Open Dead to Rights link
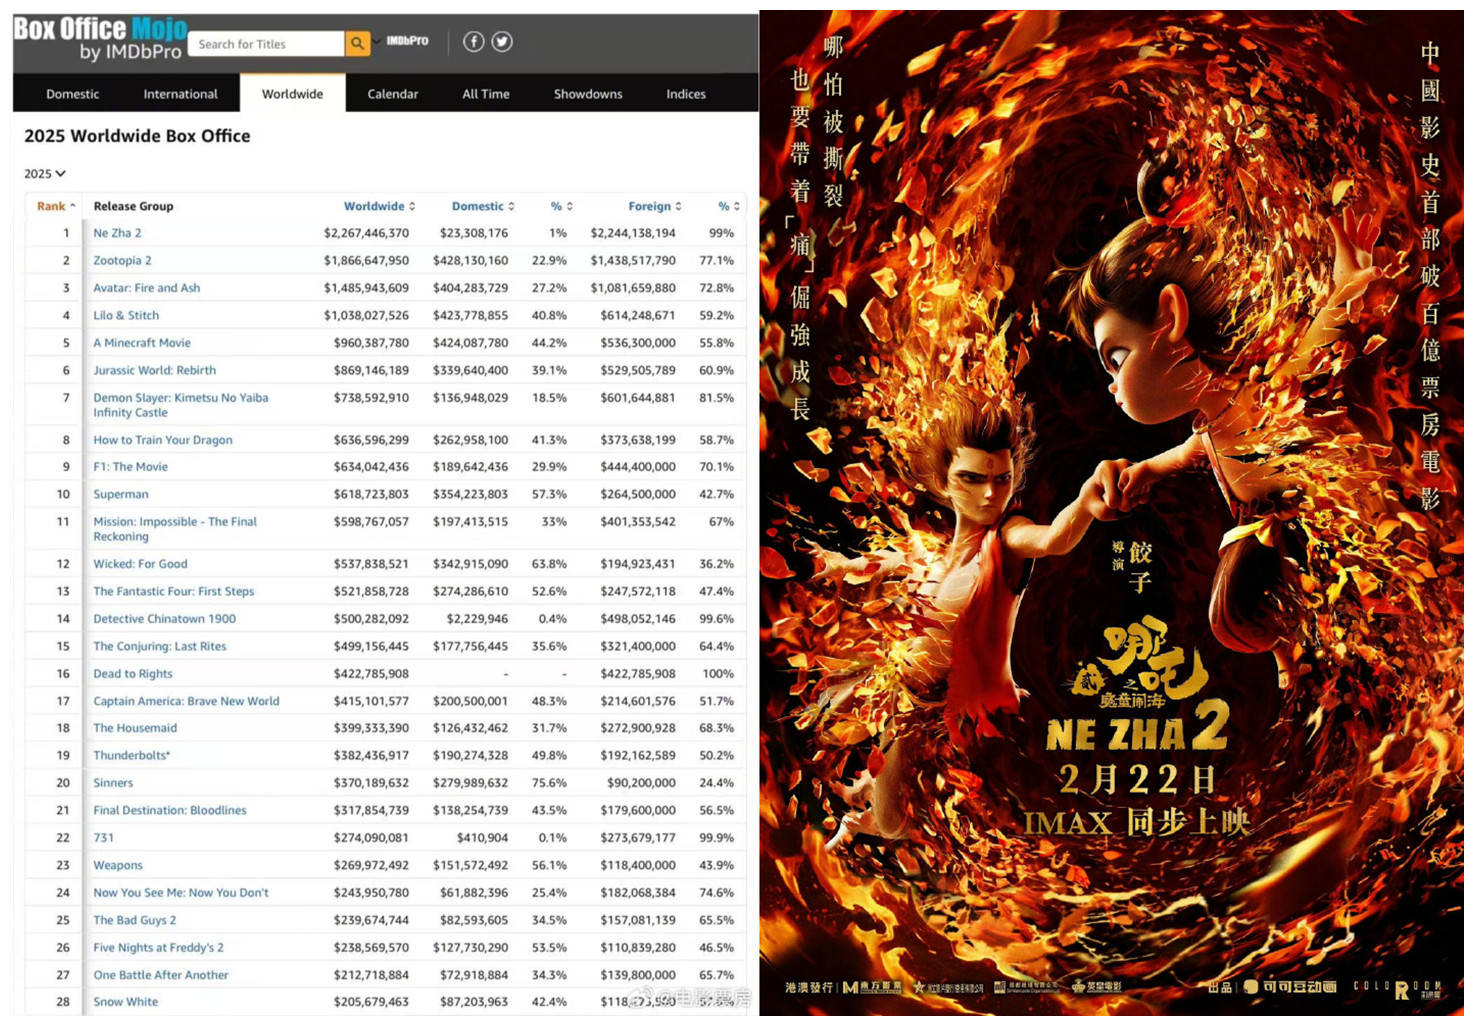 (132, 674)
